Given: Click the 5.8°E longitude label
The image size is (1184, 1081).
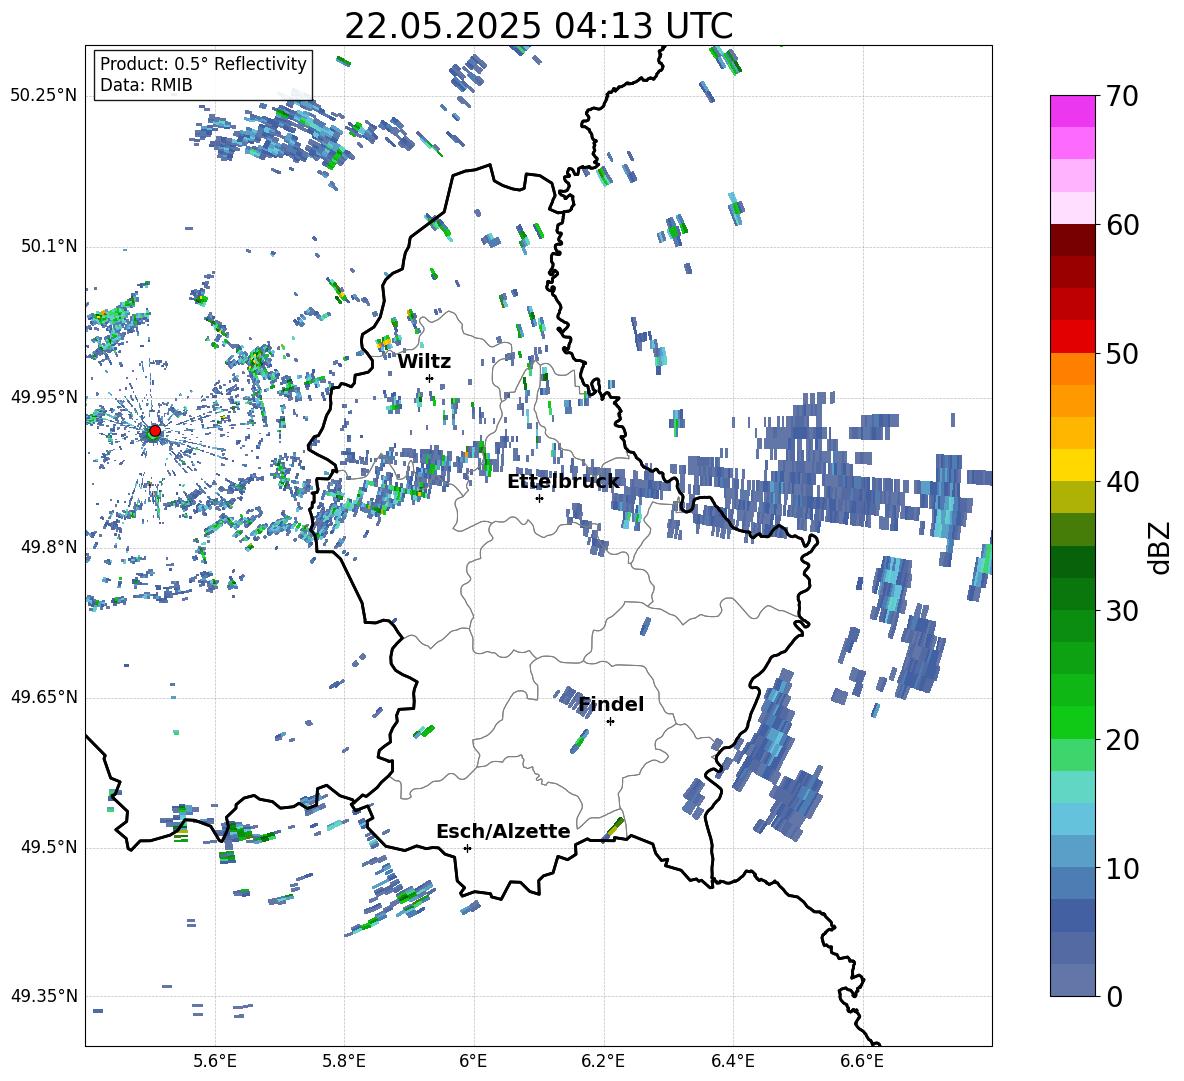Looking at the screenshot, I should coord(344,1061).
